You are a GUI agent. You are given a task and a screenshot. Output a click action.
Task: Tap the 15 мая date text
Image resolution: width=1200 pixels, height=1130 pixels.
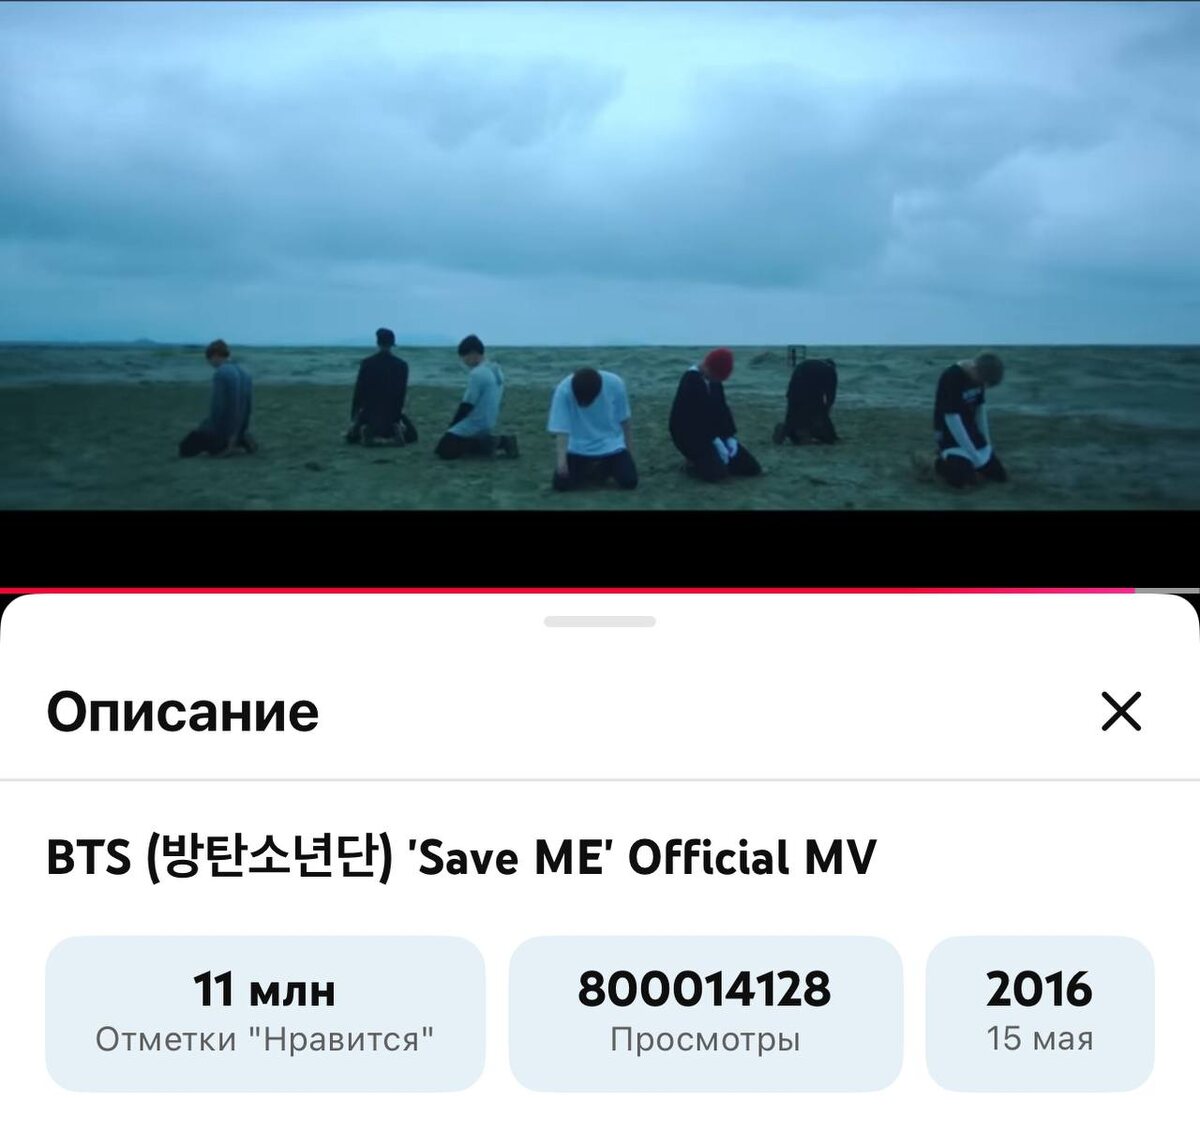pyautogui.click(x=1040, y=1039)
